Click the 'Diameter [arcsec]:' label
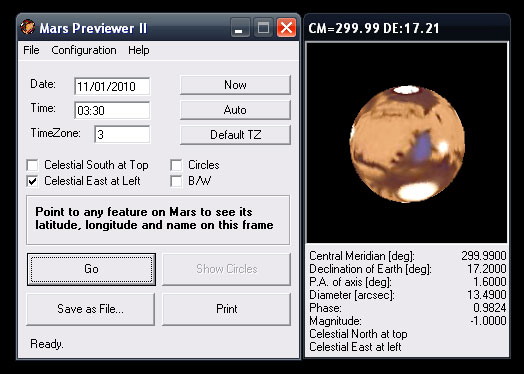Image resolution: width=524 pixels, height=374 pixels. point(352,295)
